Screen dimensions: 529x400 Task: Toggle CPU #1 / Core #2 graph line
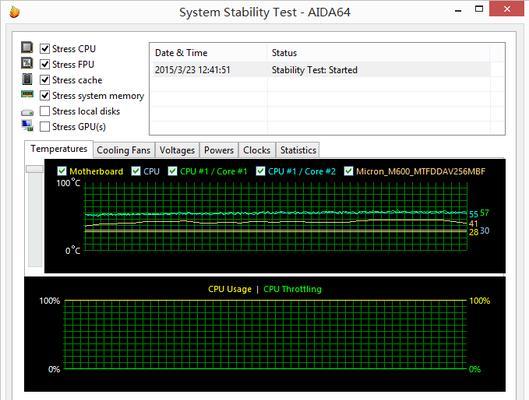tap(260, 171)
